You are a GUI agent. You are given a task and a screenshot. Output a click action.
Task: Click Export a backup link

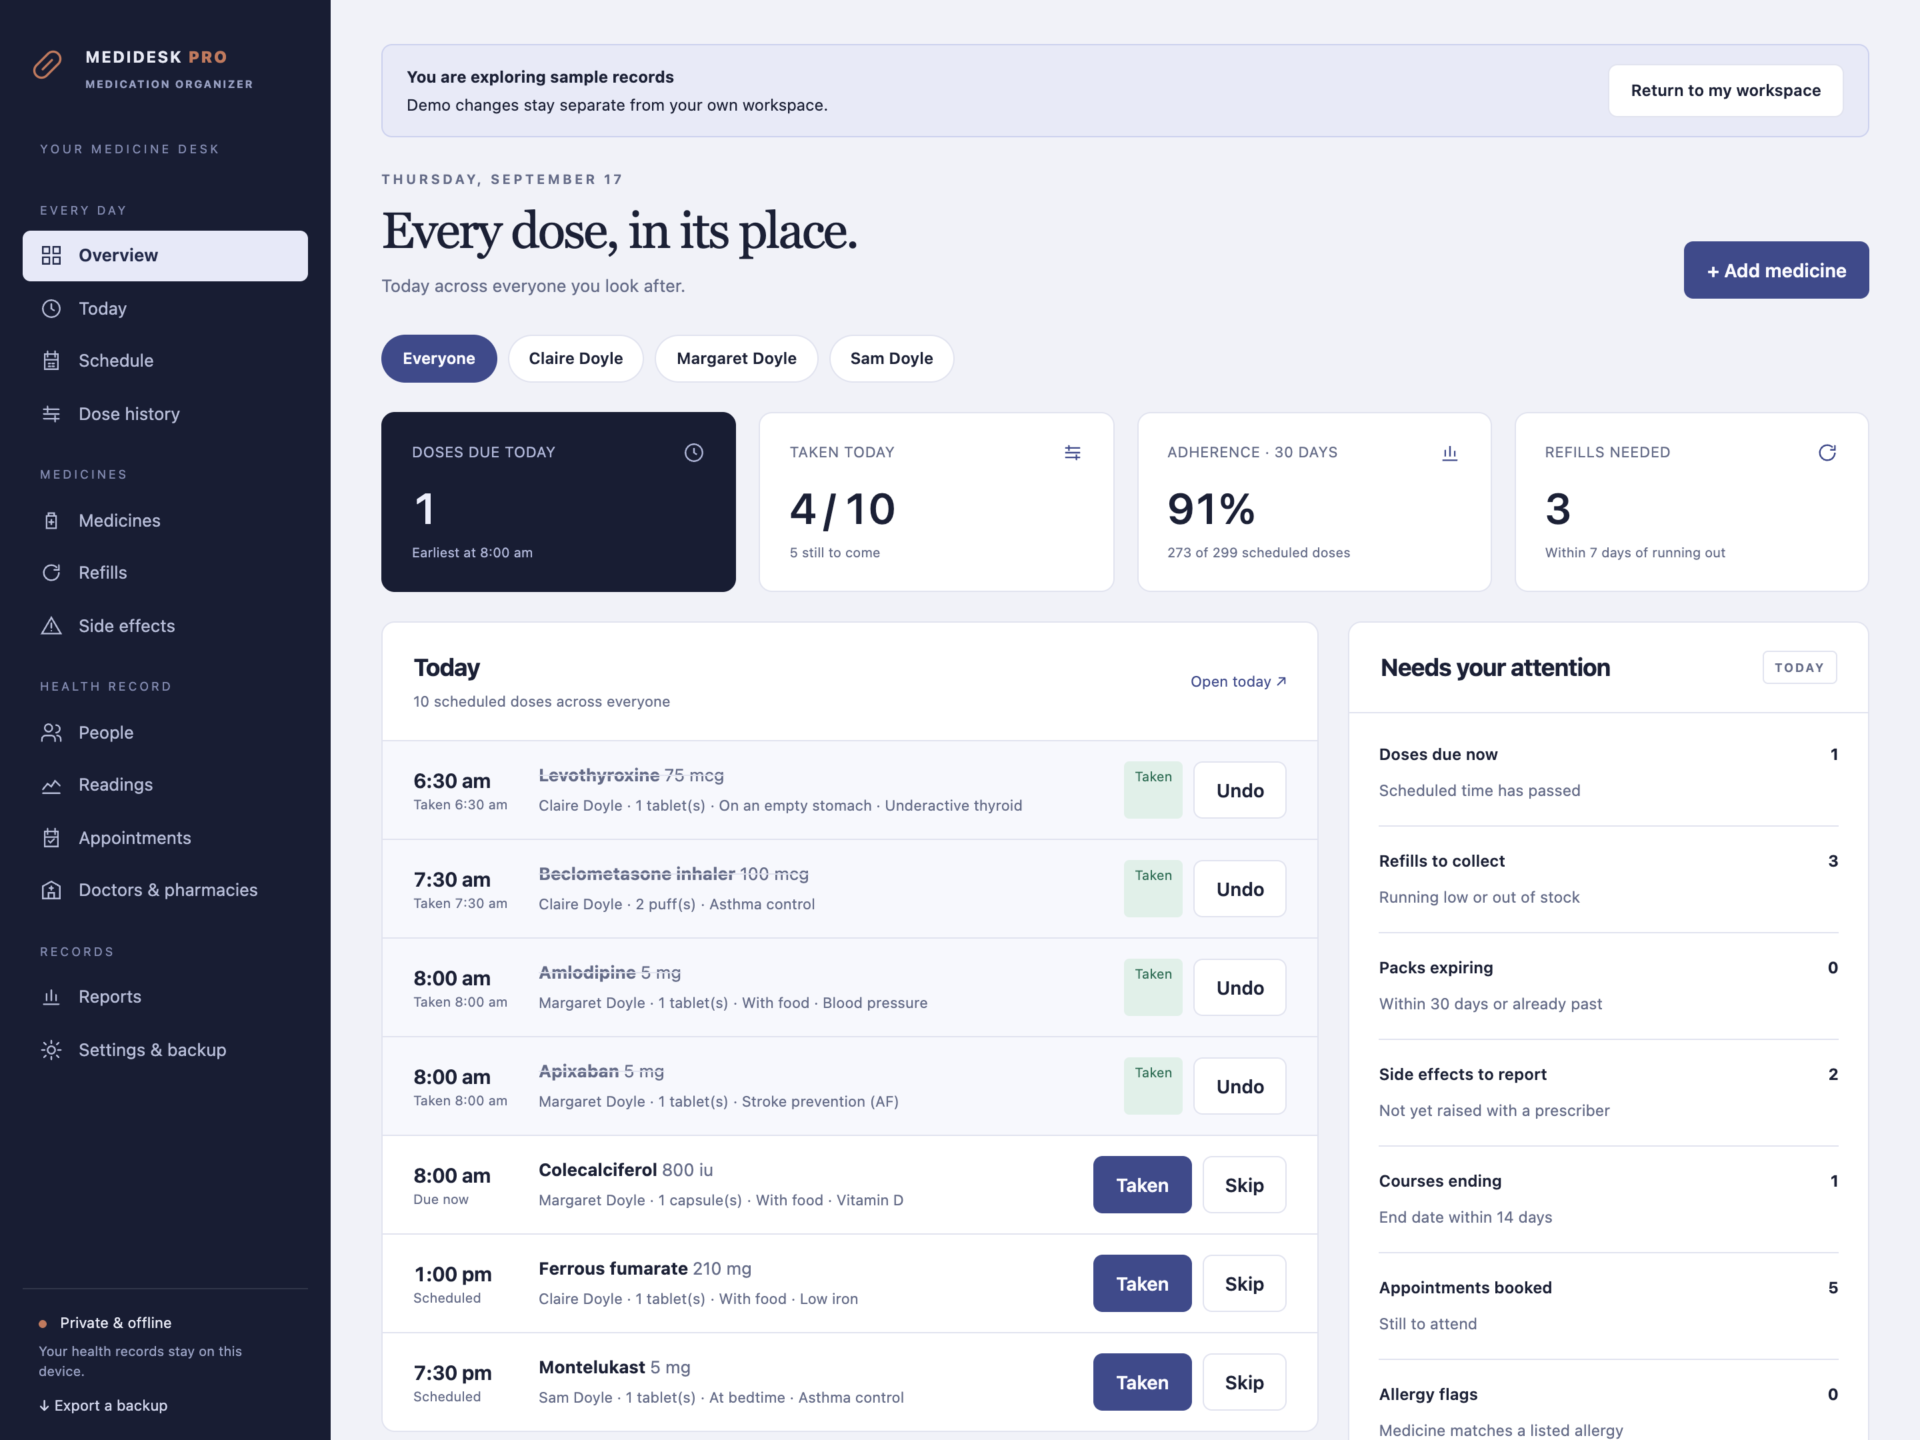coord(103,1405)
